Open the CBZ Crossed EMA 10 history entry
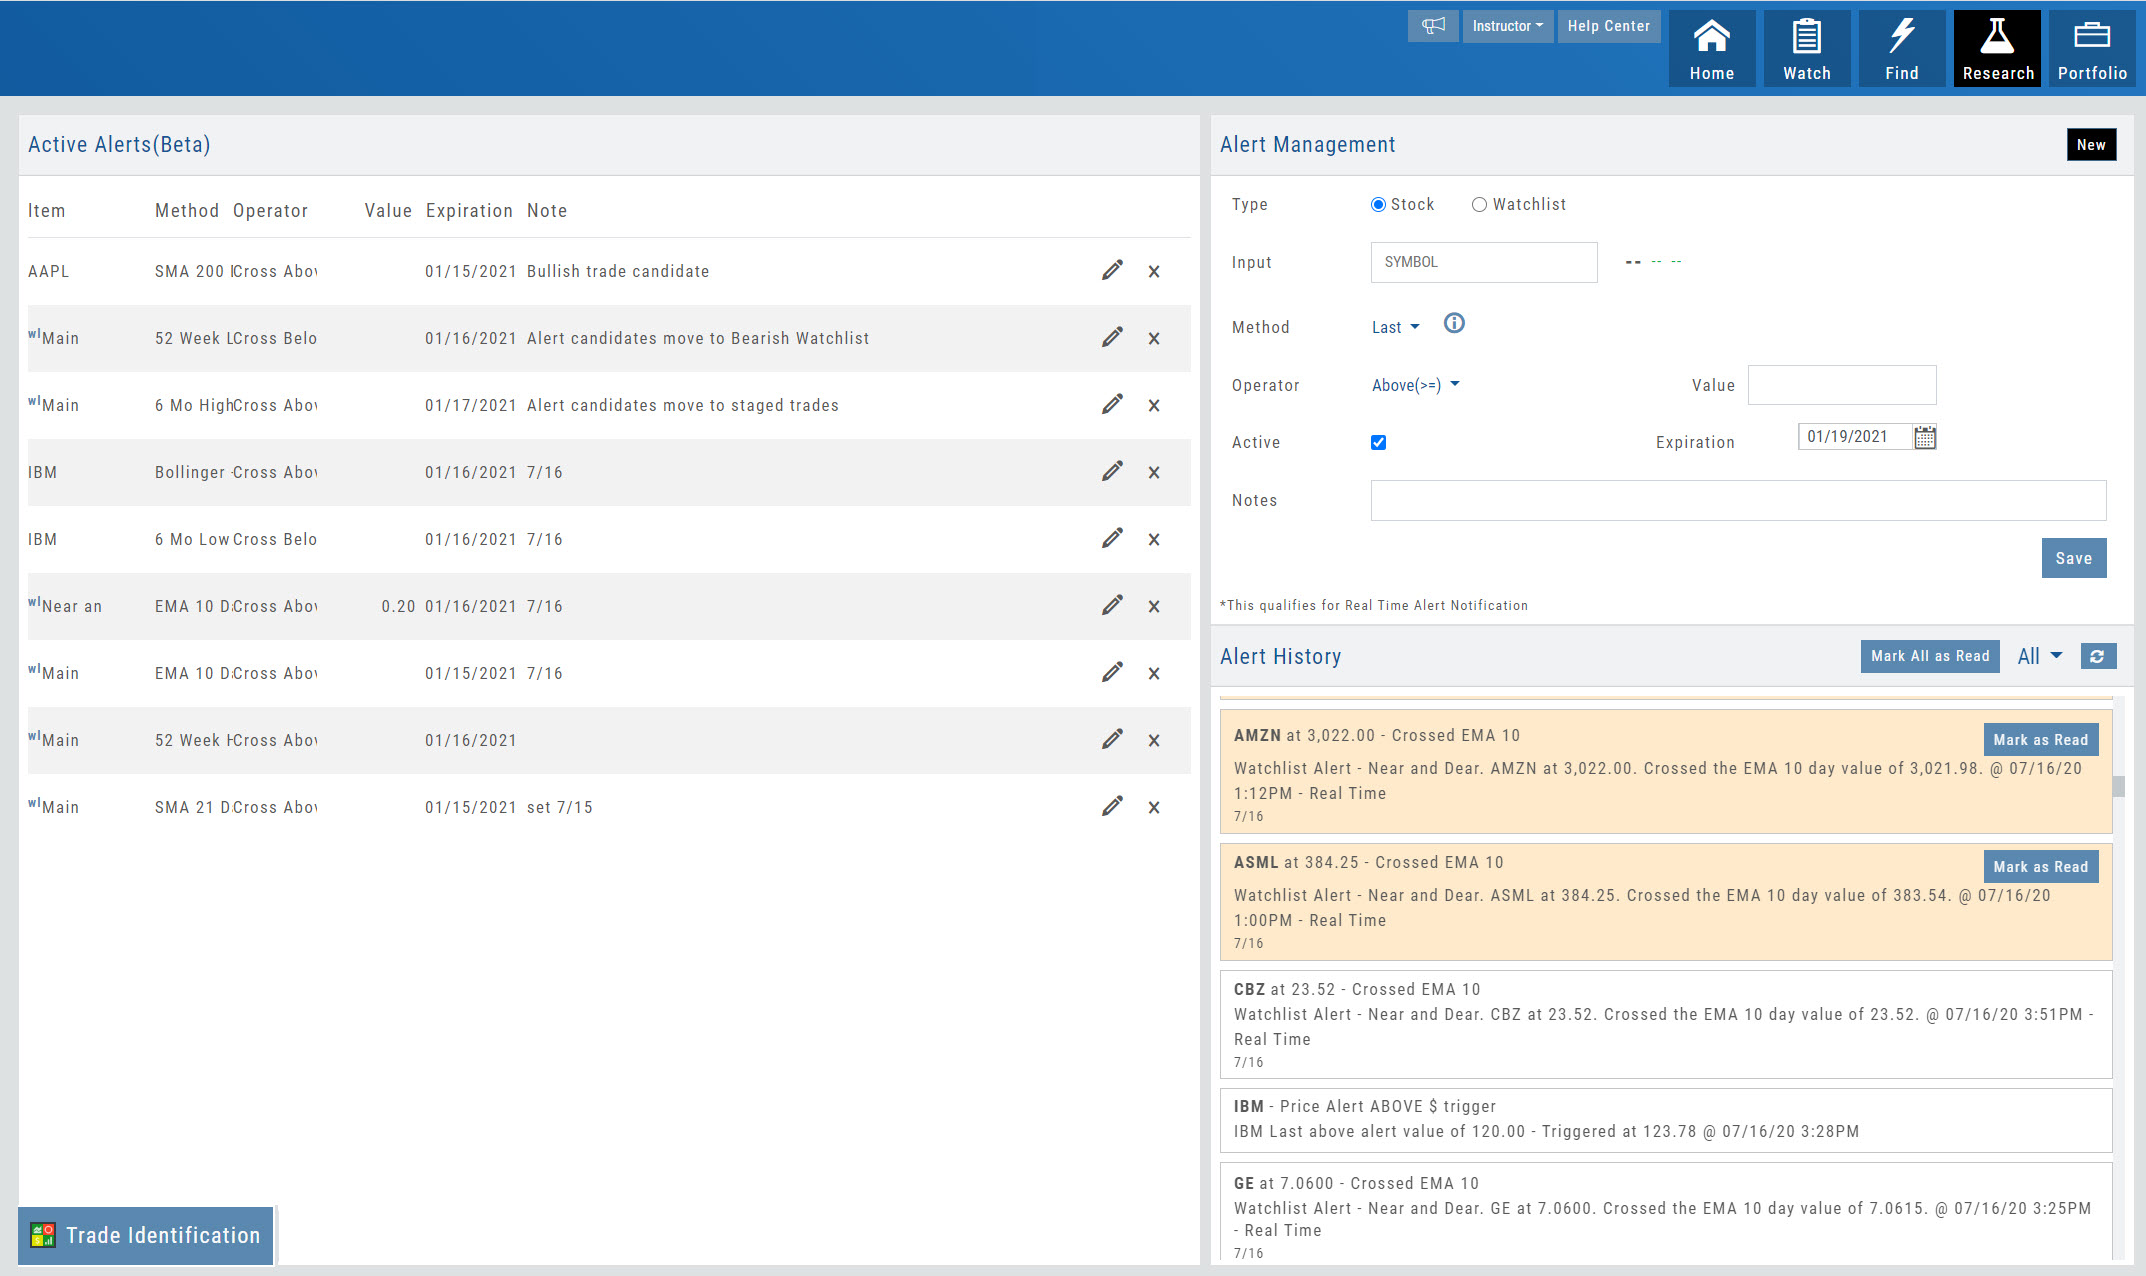This screenshot has width=2146, height=1276. click(x=1665, y=1024)
